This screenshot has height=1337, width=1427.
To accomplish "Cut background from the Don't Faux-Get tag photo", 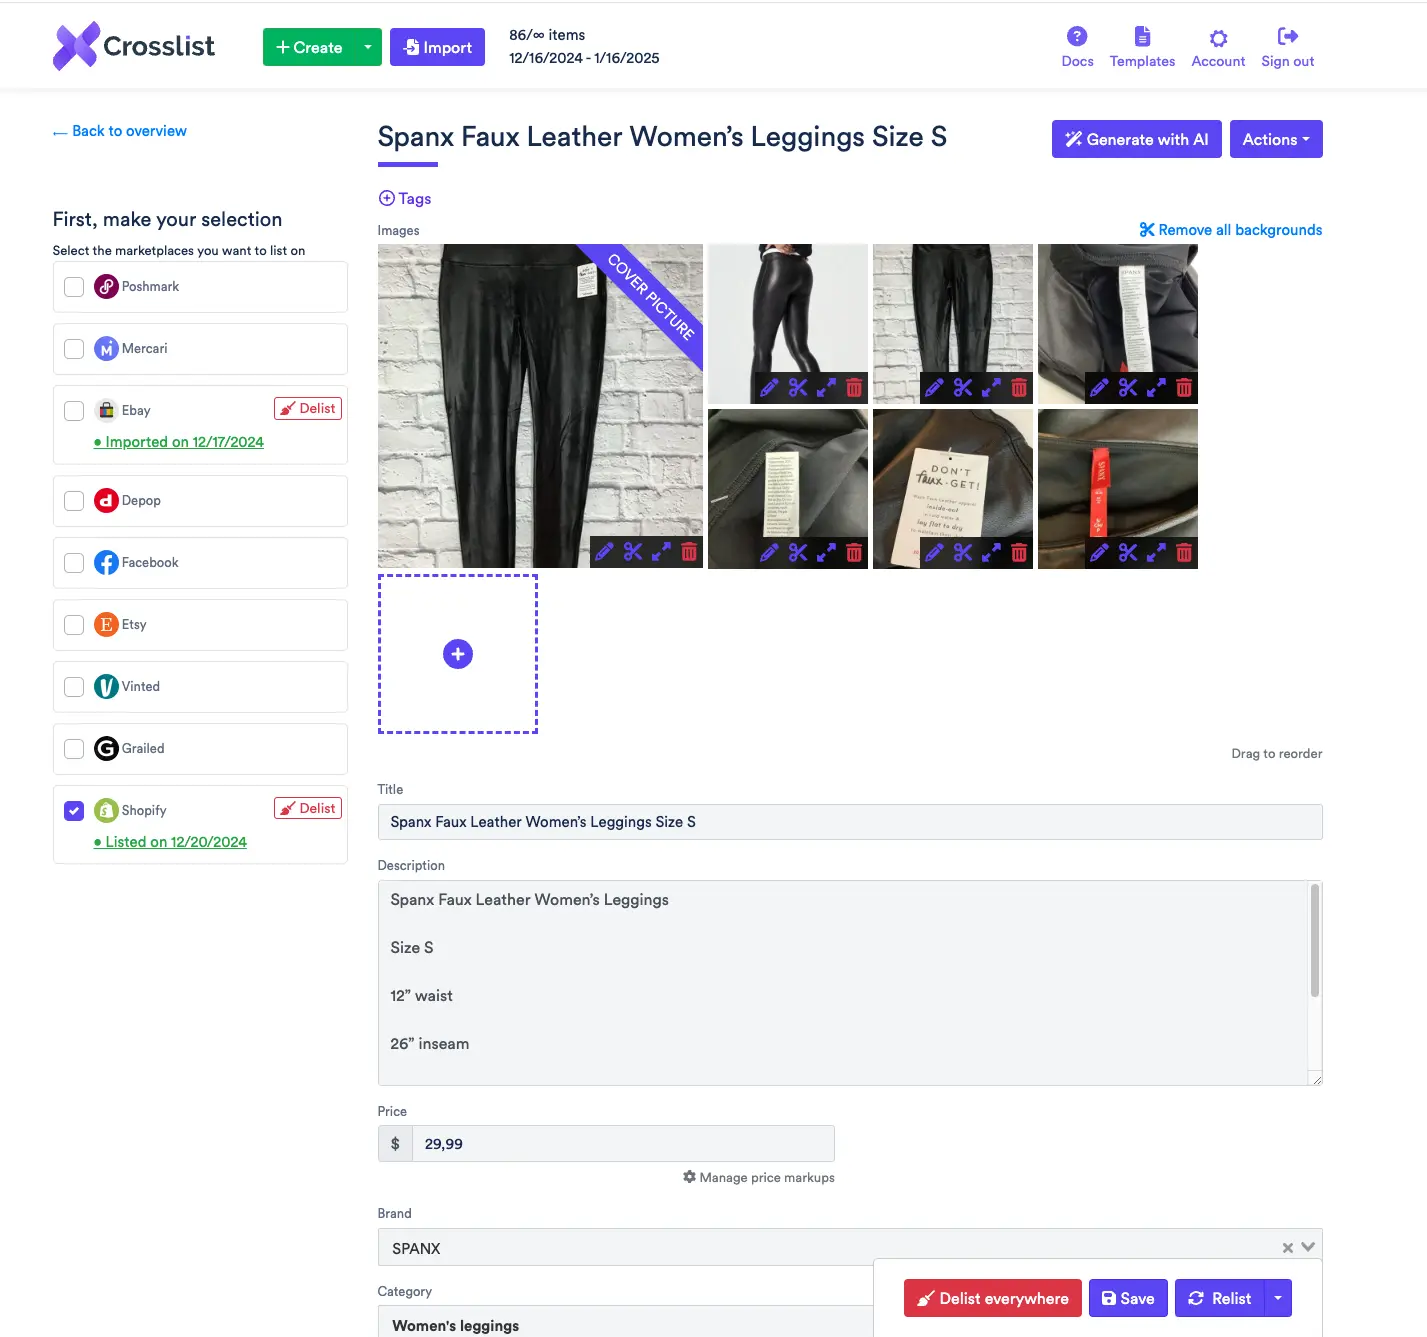I will pos(963,552).
